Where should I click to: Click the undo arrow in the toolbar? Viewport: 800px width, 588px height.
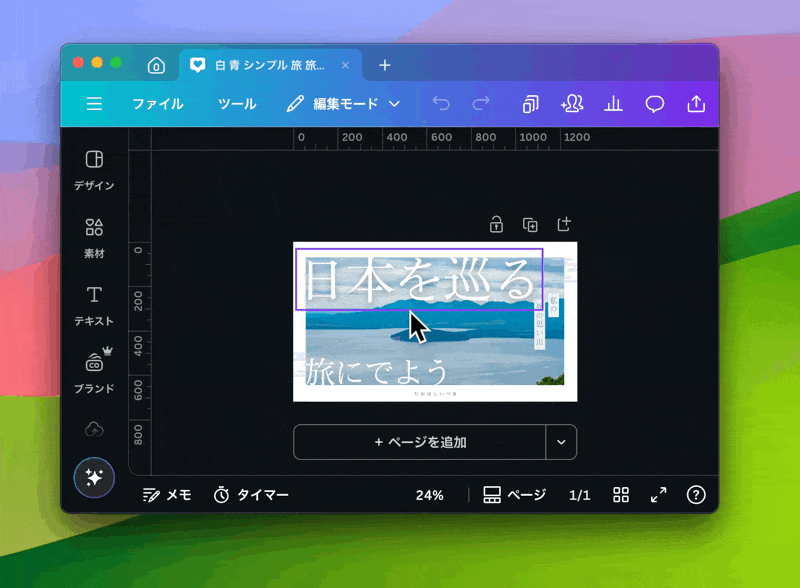pyautogui.click(x=441, y=104)
